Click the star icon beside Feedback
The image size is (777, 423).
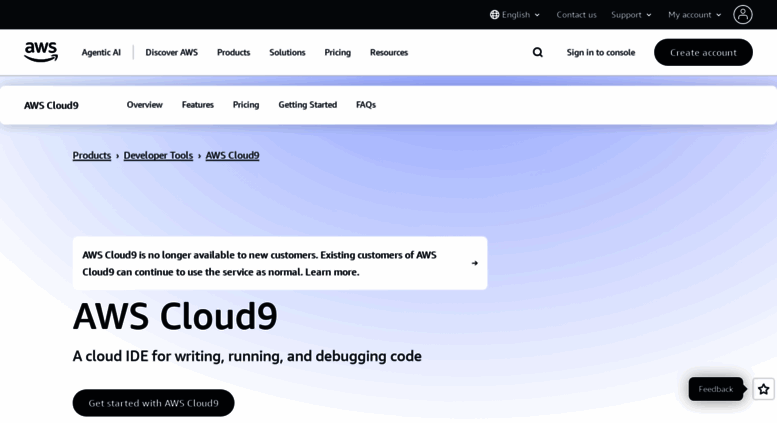coord(763,389)
